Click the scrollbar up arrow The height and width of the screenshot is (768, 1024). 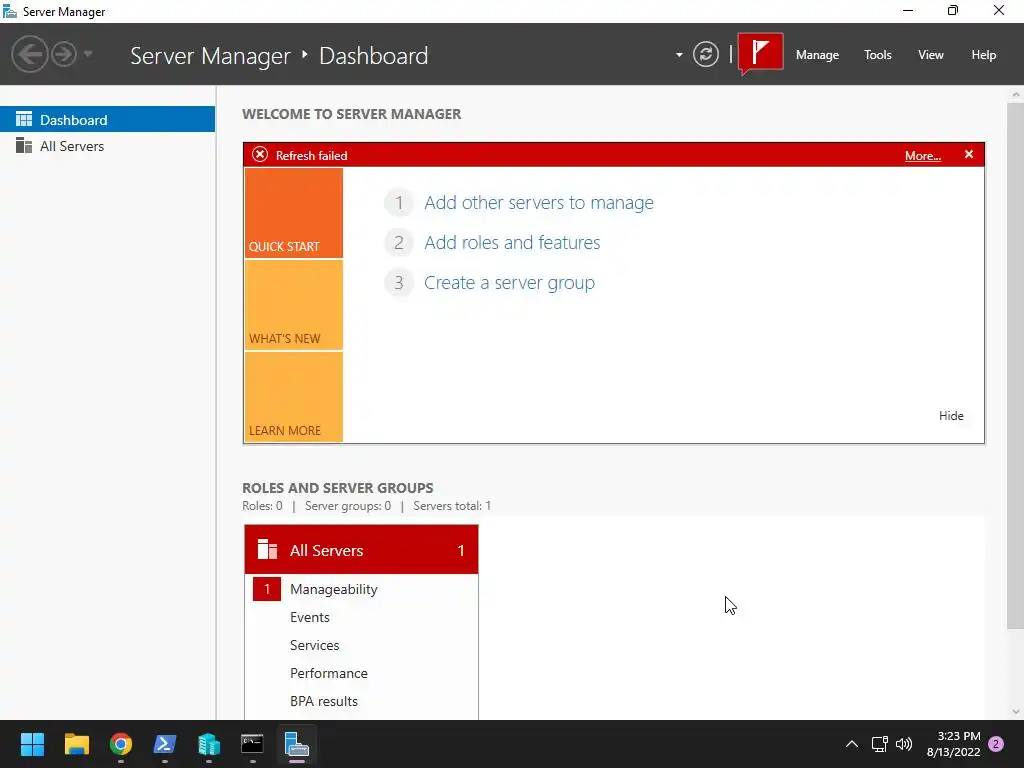1016,95
